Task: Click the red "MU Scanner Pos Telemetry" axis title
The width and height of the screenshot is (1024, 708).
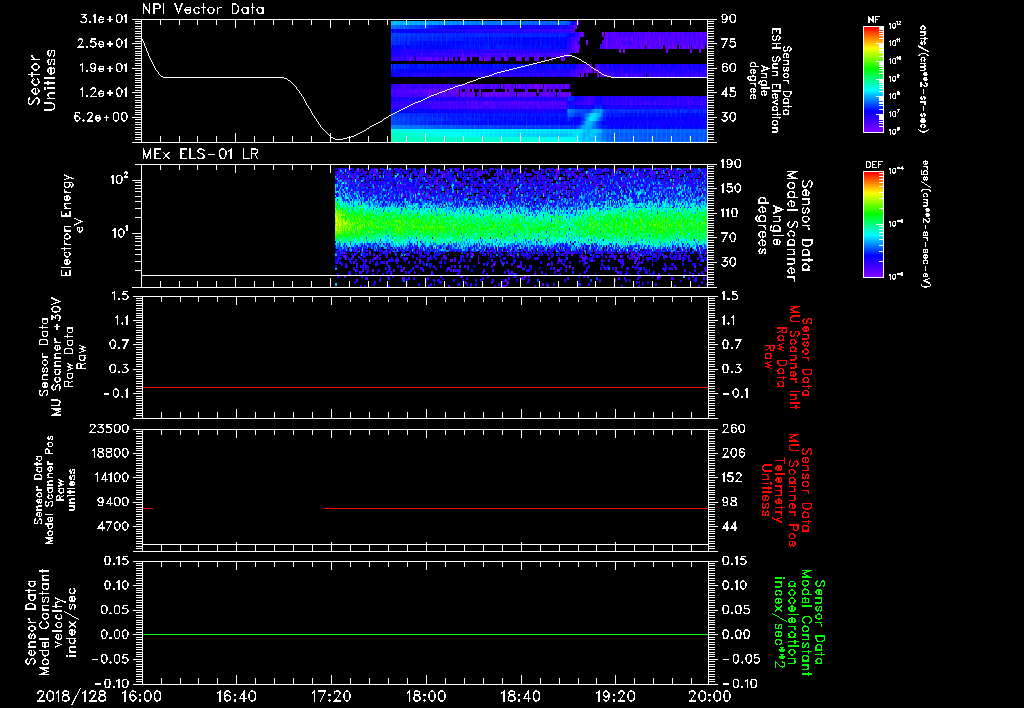Action: (x=787, y=490)
